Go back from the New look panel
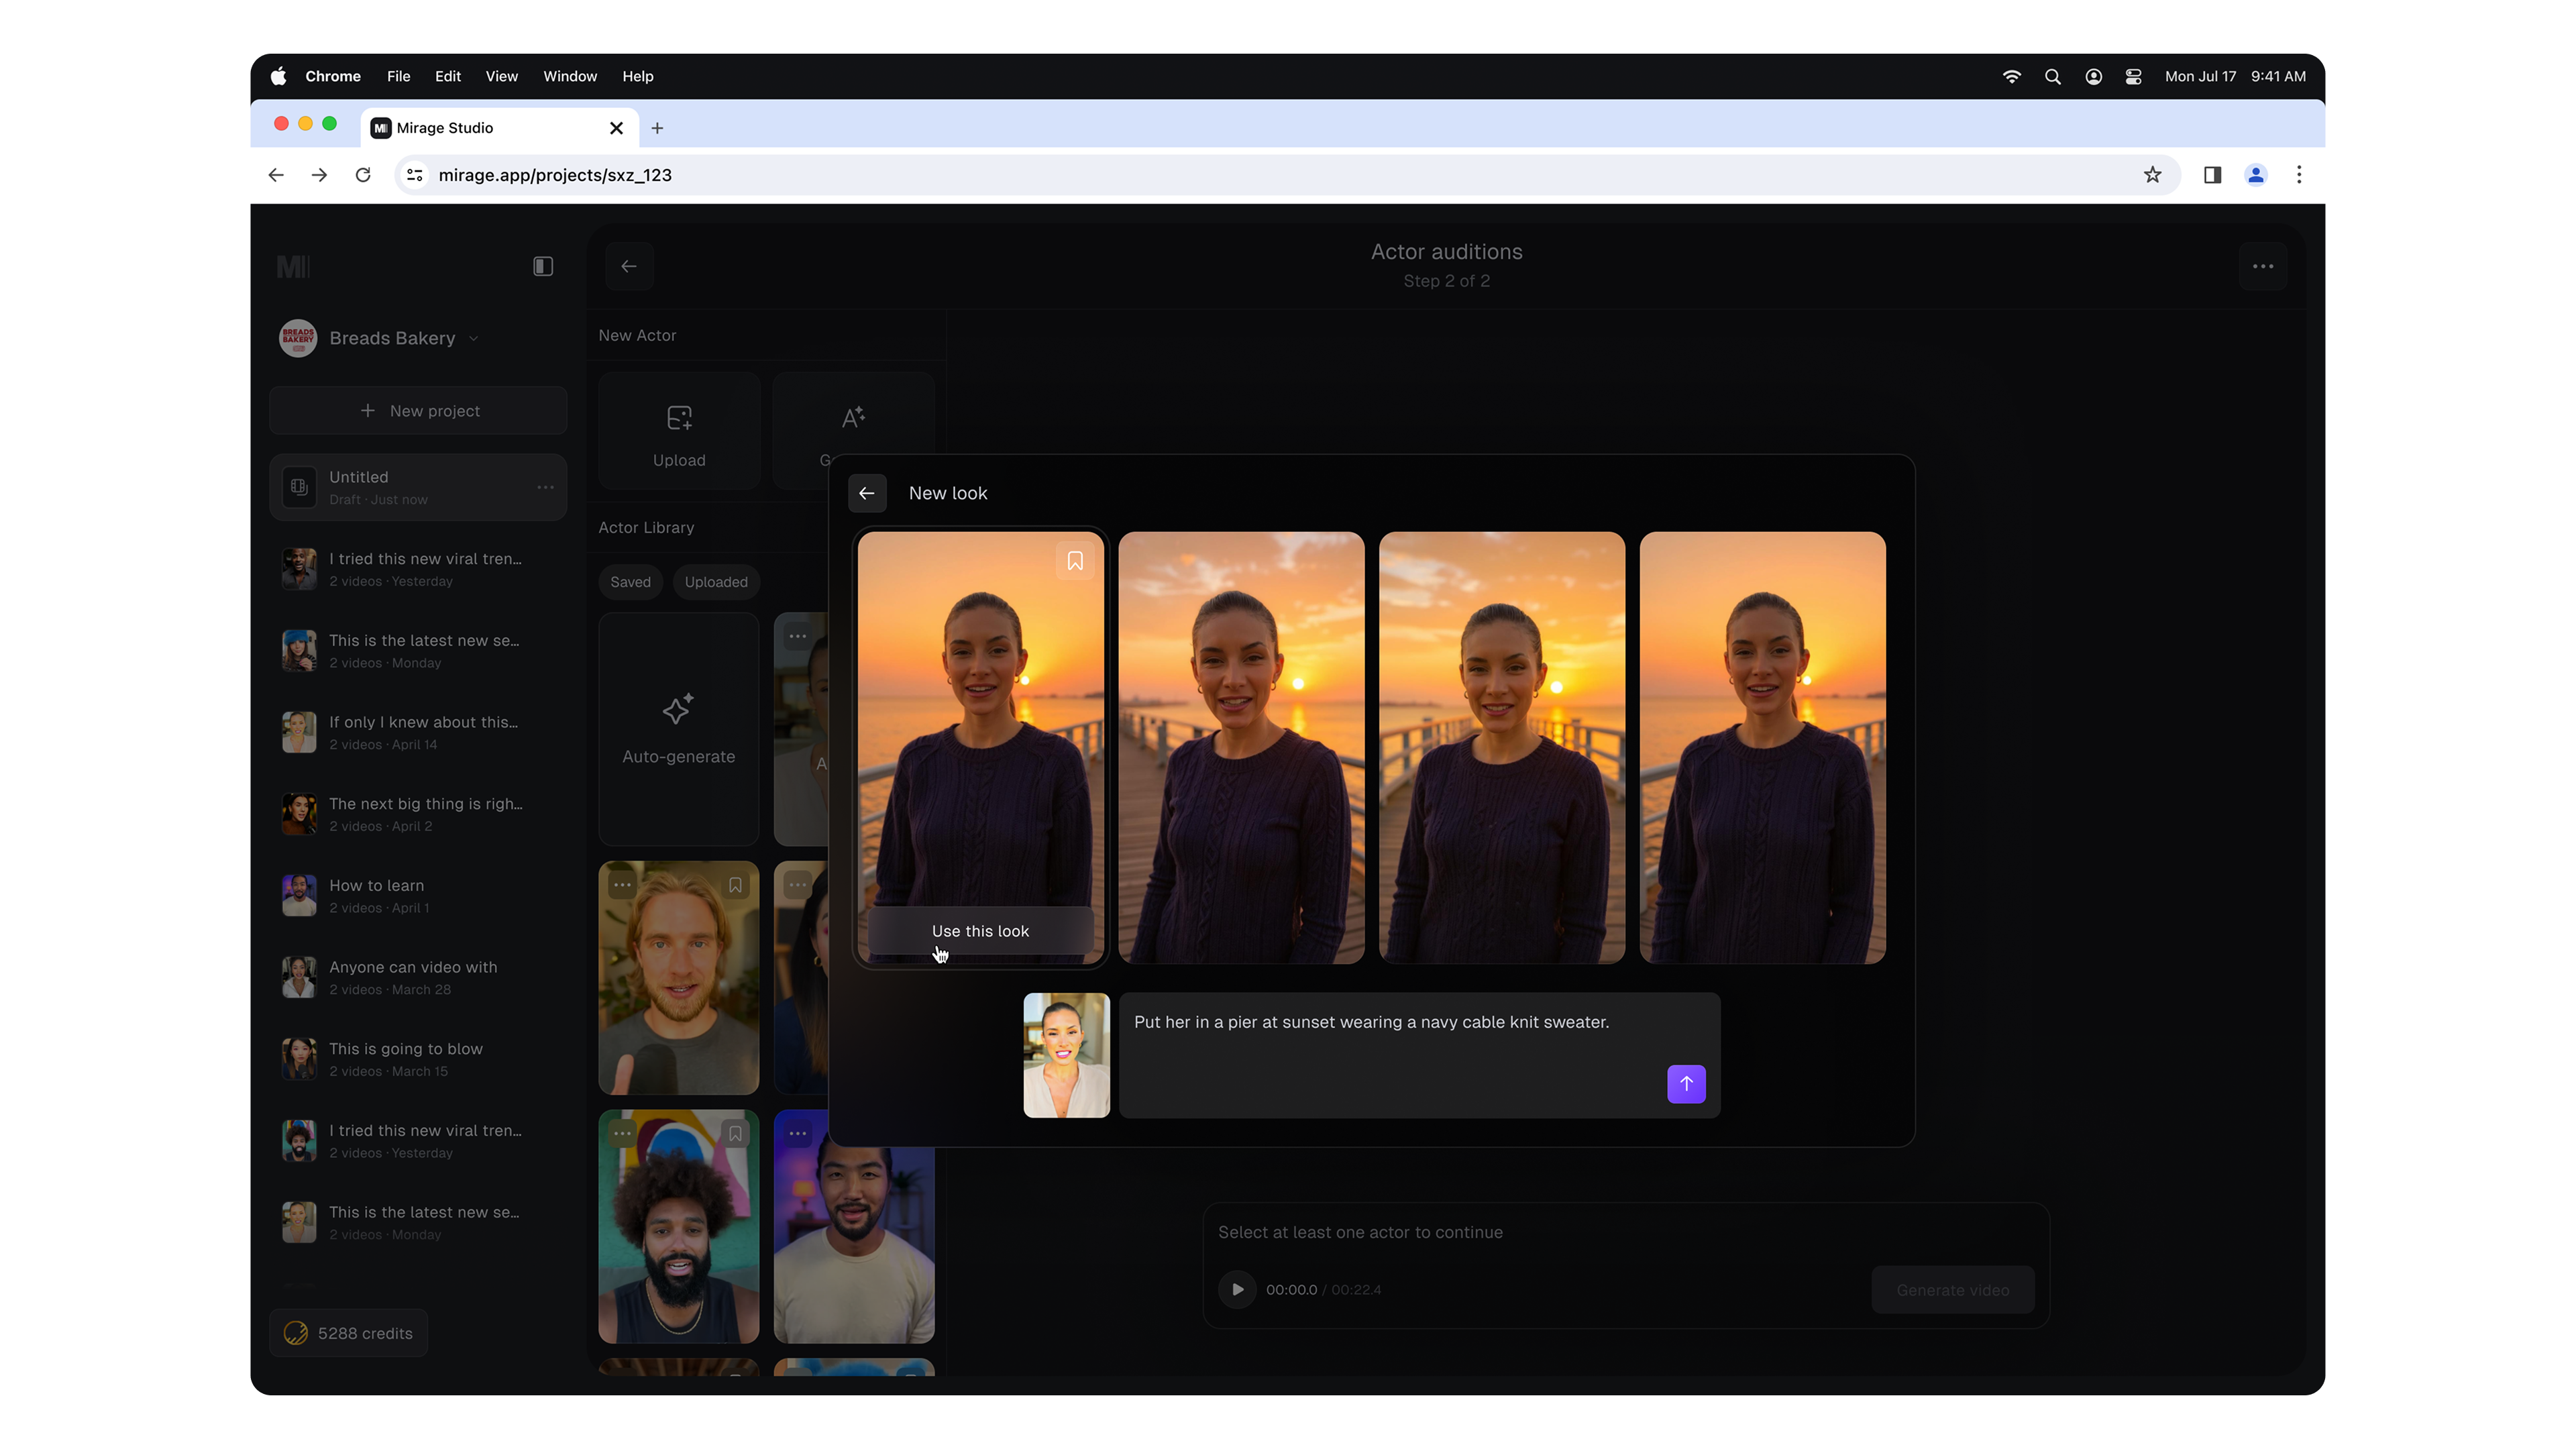This screenshot has width=2576, height=1449. tap(866, 493)
